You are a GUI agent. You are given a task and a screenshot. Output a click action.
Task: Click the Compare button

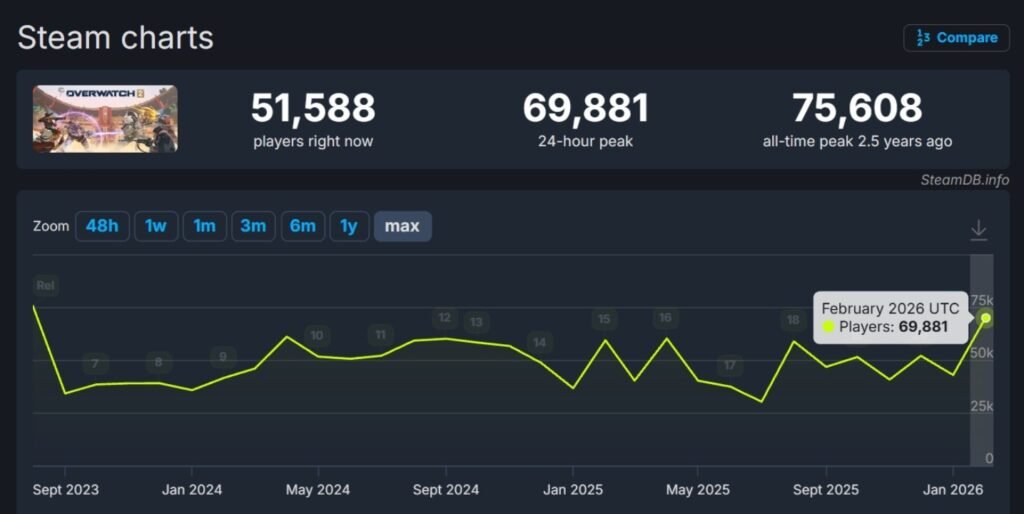point(956,38)
